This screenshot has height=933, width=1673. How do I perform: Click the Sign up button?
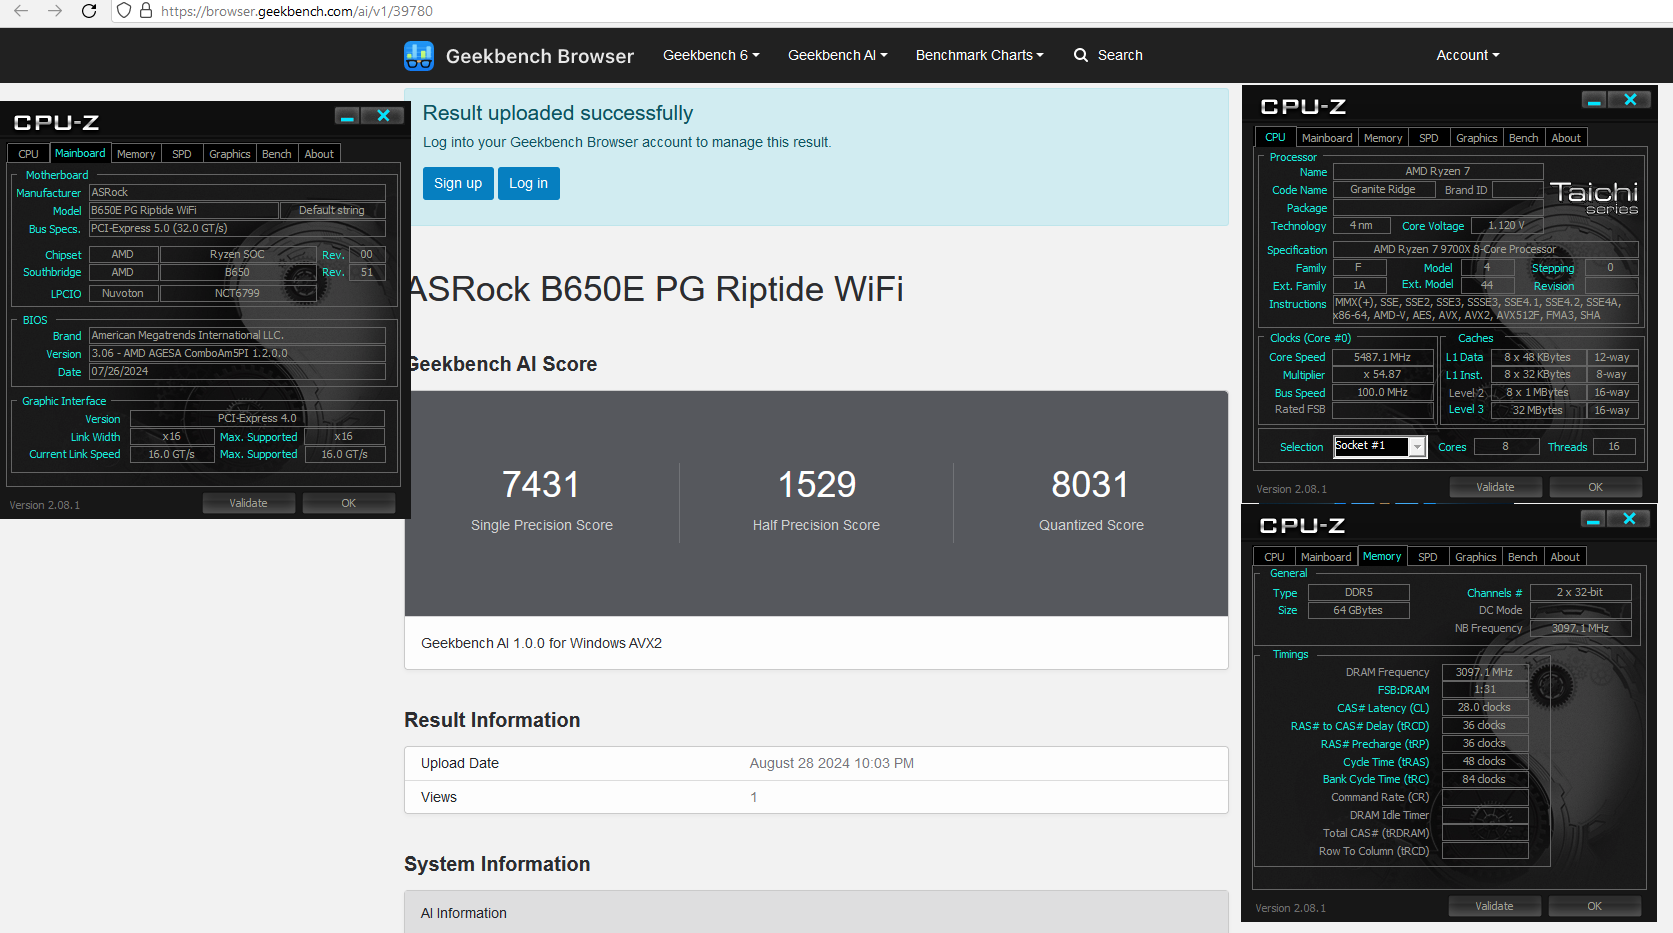pos(458,183)
